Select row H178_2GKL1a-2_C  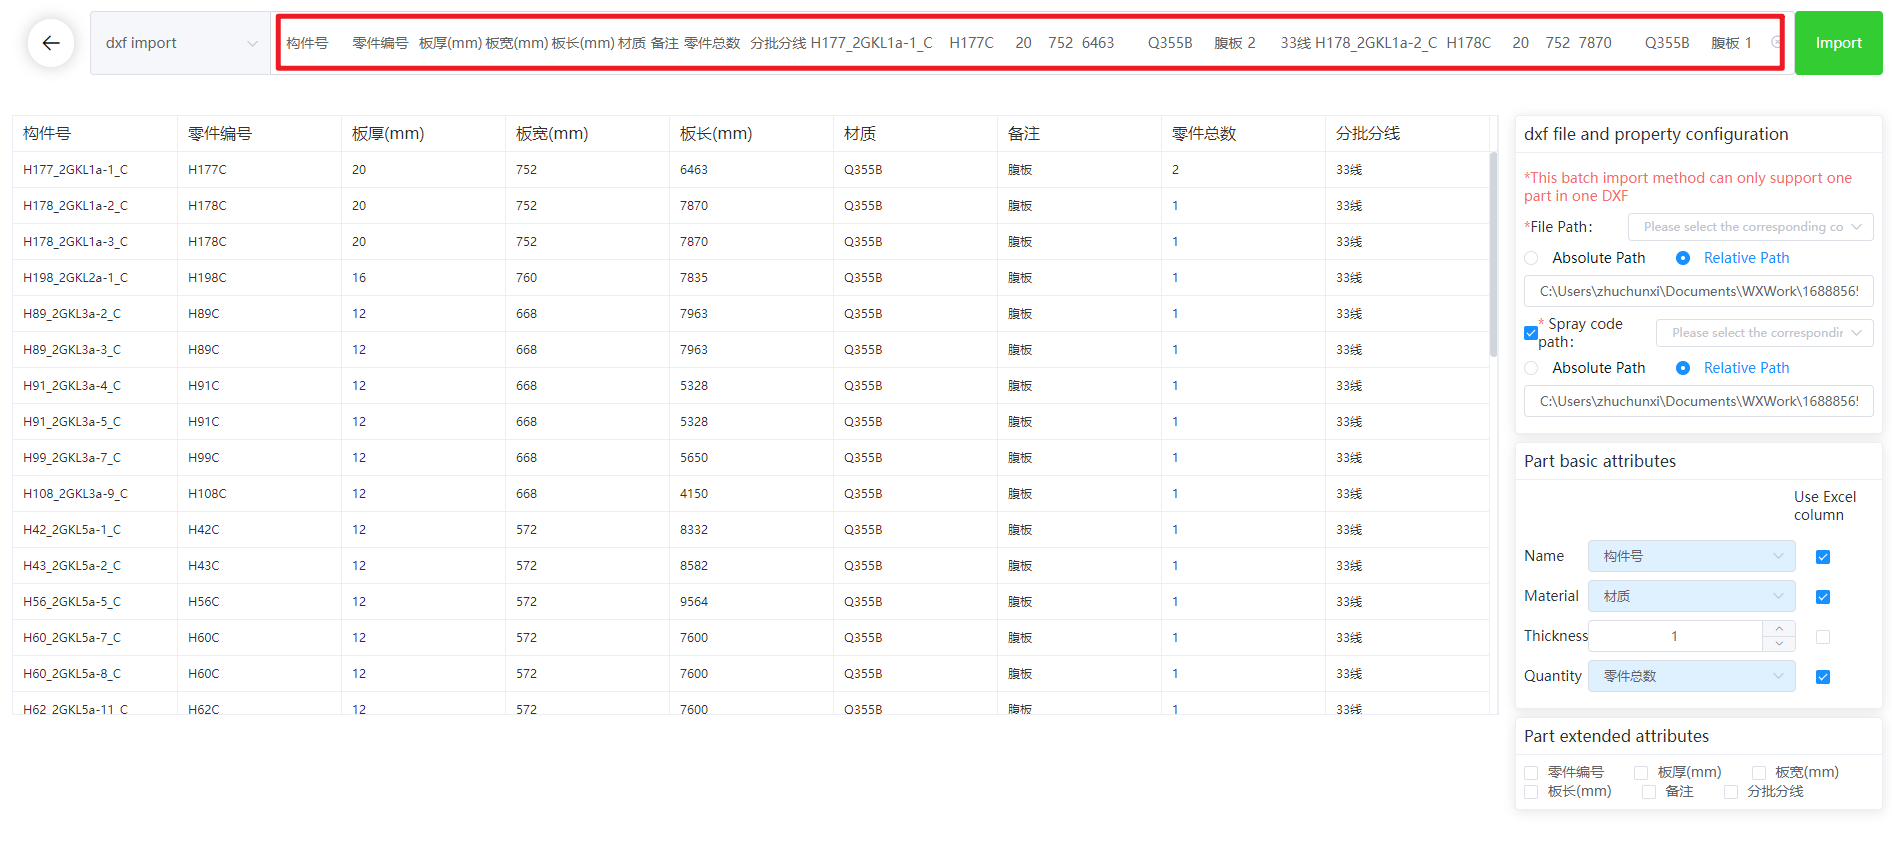coord(751,206)
